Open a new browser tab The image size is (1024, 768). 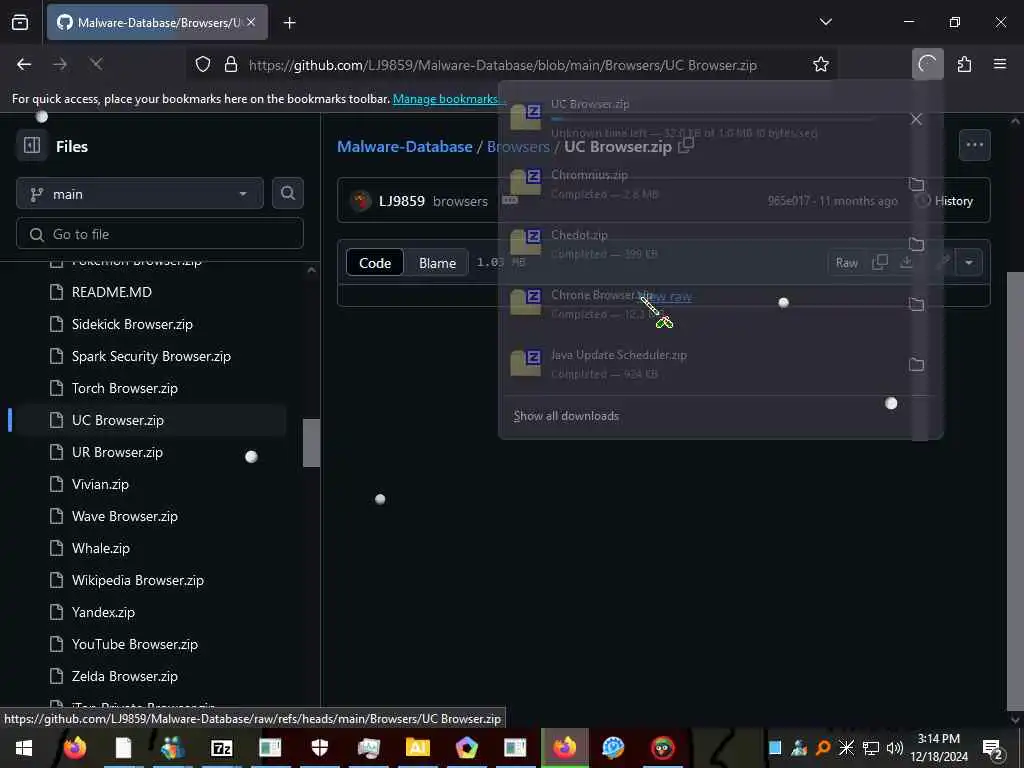[290, 23]
